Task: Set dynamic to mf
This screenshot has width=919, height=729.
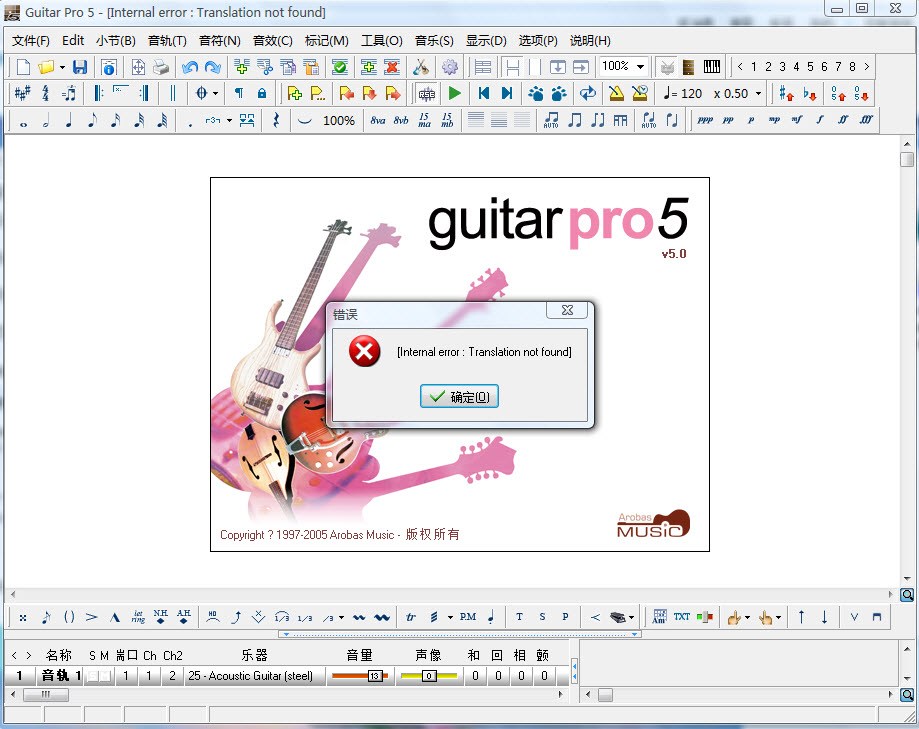Action: 797,120
